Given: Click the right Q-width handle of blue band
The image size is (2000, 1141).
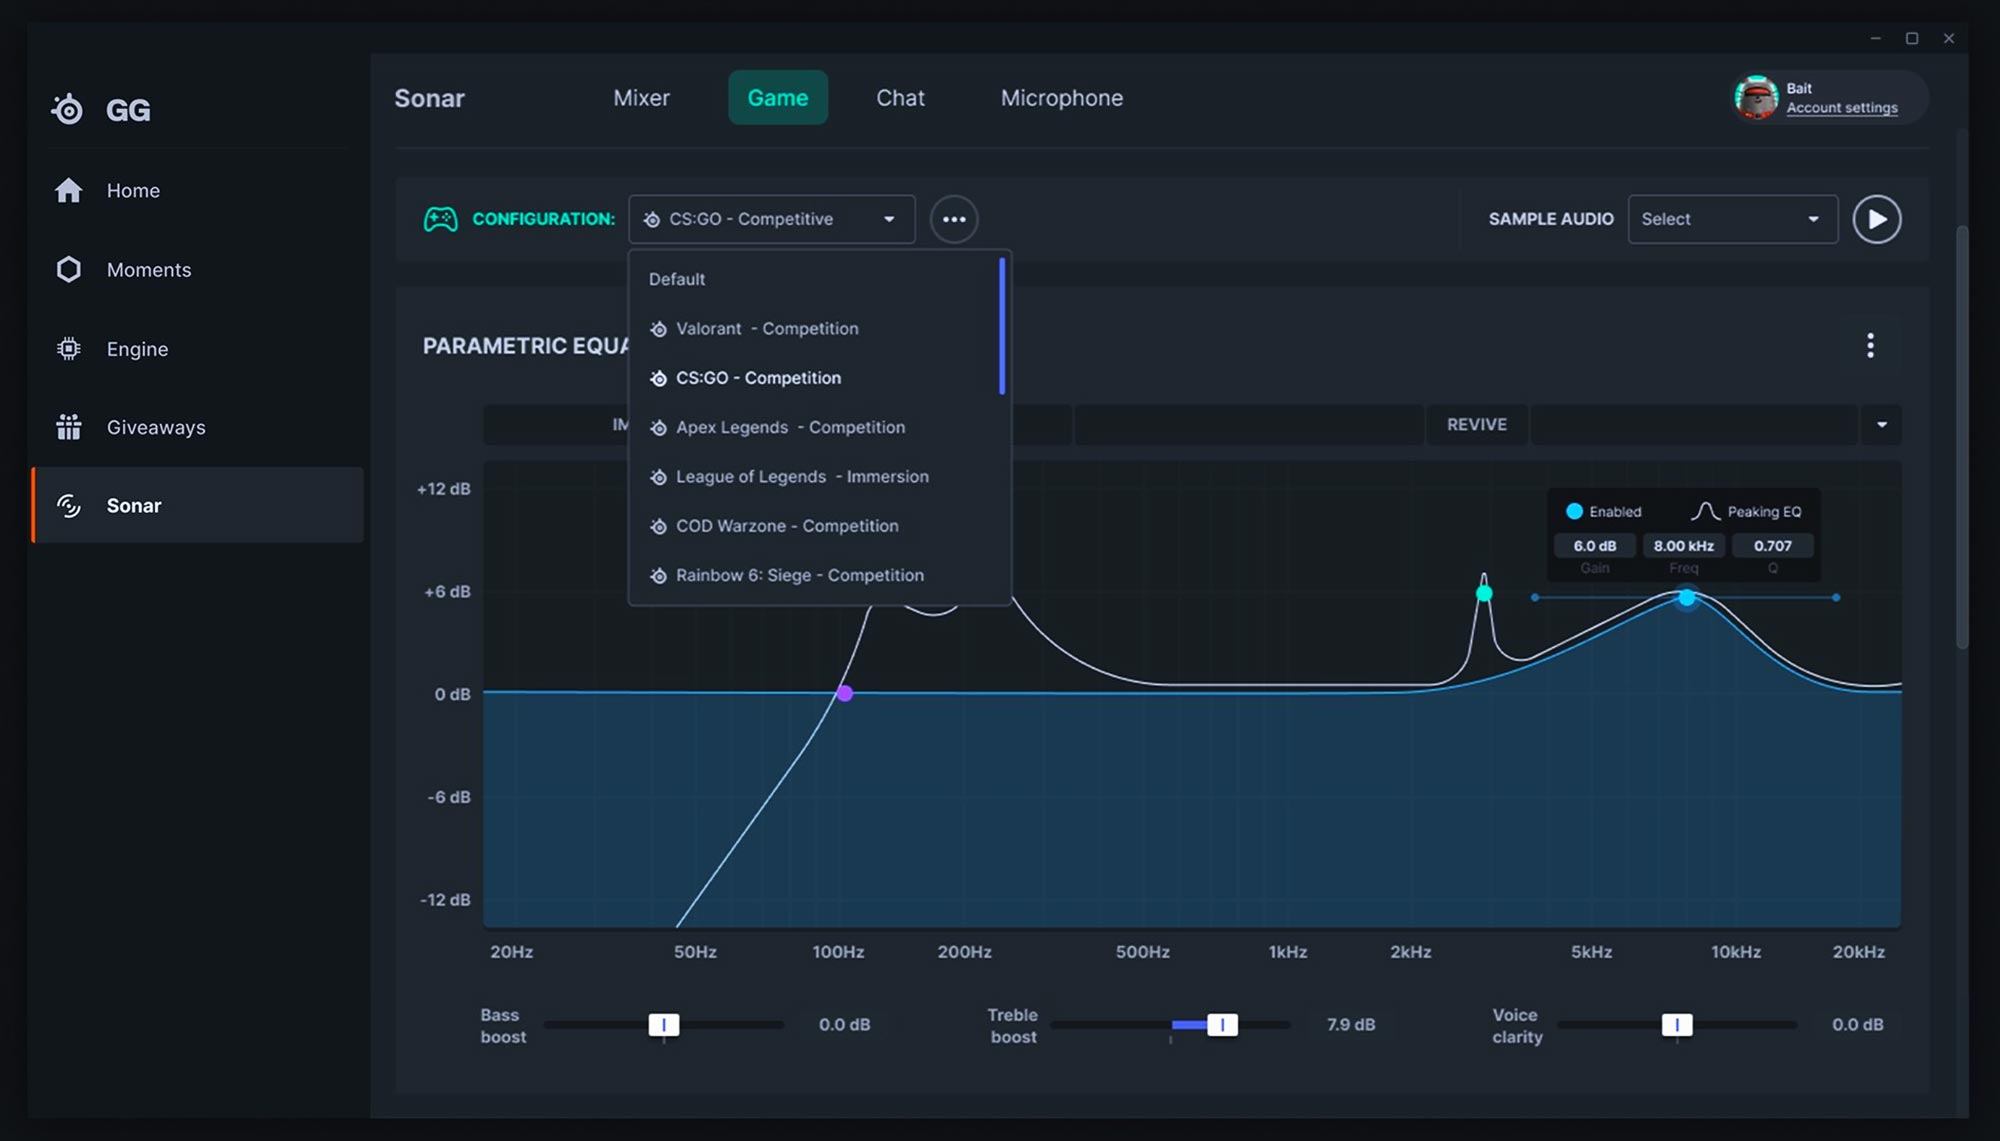Looking at the screenshot, I should click(1836, 598).
